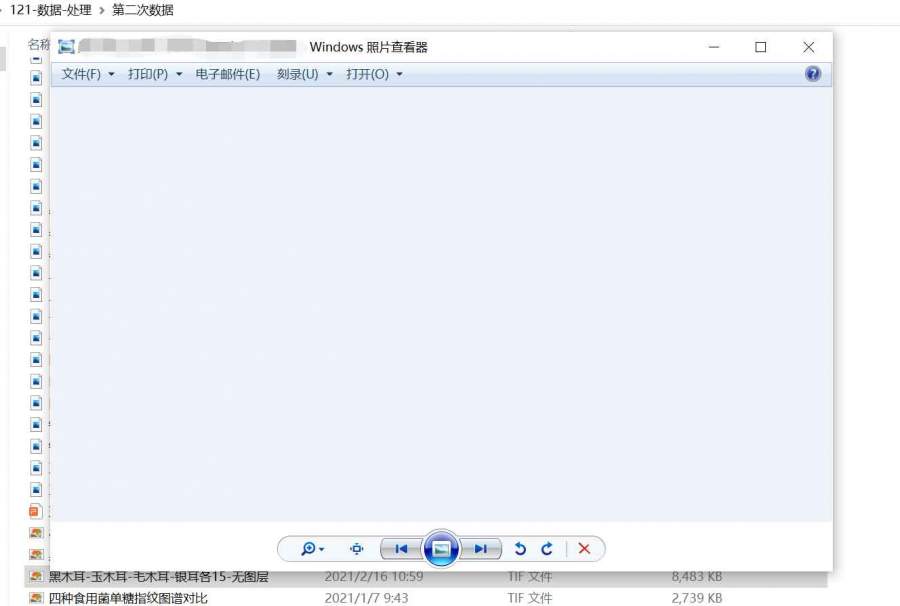Open the zoom magnifier control
Screen dimensions: 900x606
pos(312,549)
